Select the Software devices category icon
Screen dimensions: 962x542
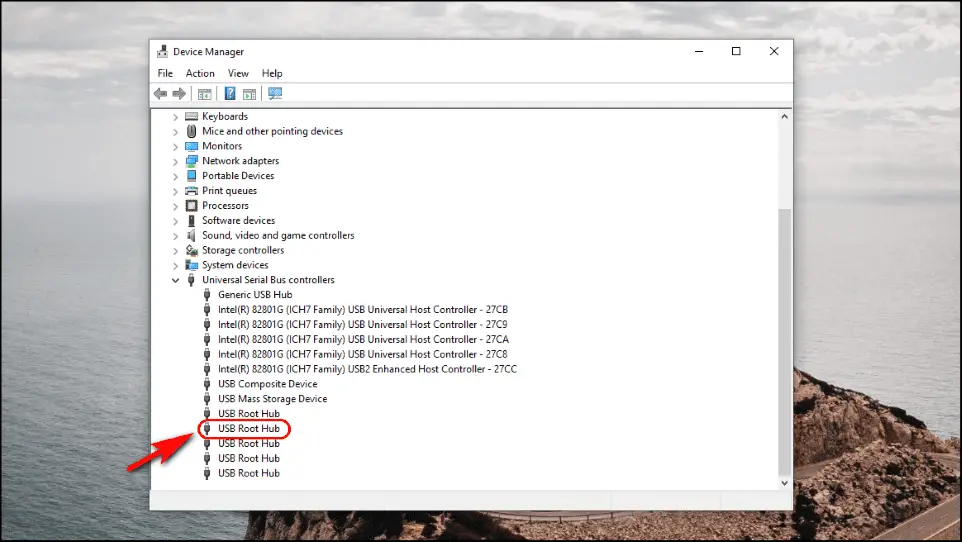coord(191,220)
